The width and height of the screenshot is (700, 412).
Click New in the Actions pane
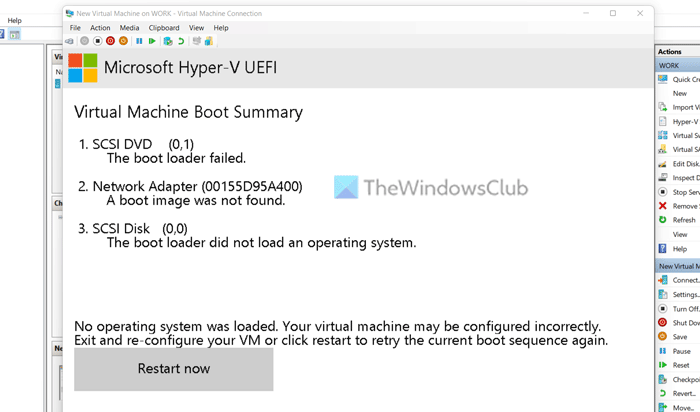point(679,93)
